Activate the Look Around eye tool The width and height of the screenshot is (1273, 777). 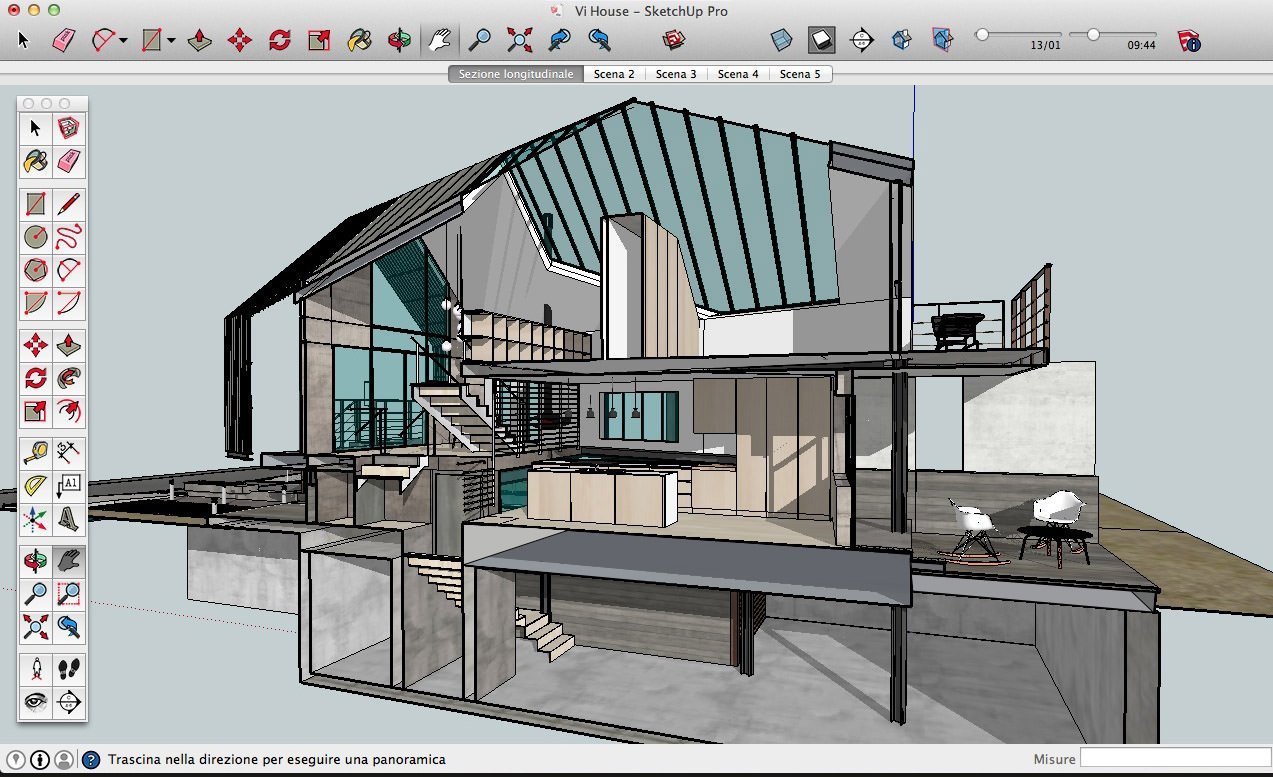tap(36, 701)
